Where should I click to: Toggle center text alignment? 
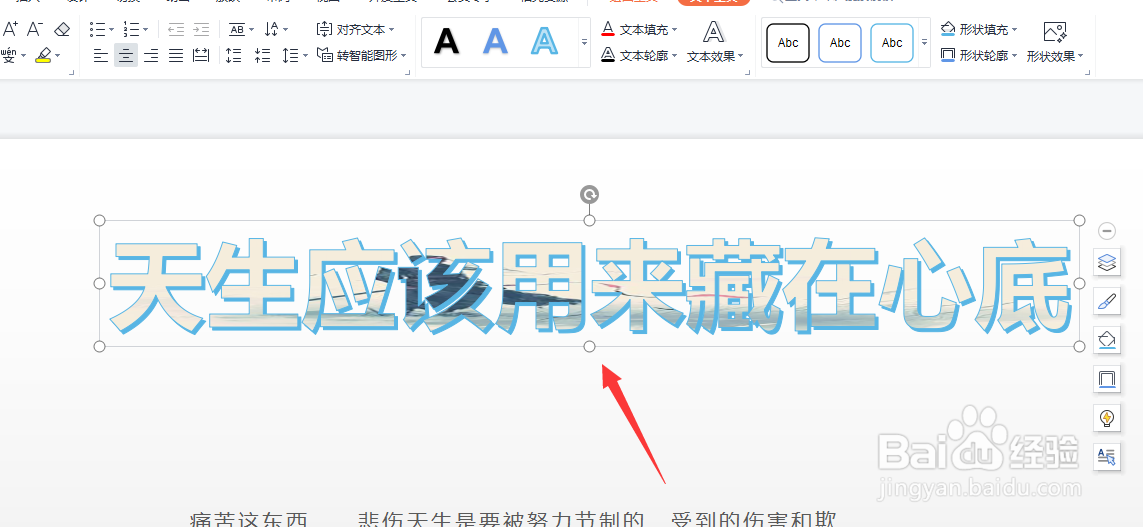tap(126, 55)
